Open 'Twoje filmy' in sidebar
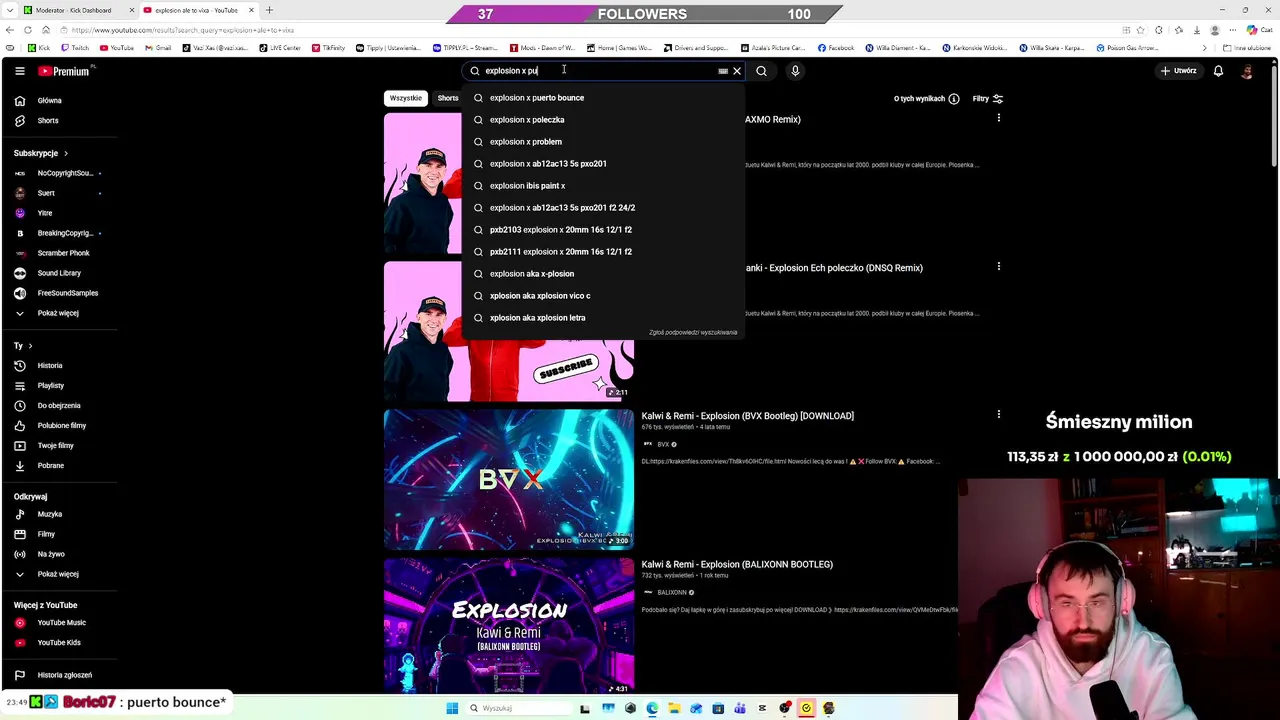The width and height of the screenshot is (1280, 720). 60,446
